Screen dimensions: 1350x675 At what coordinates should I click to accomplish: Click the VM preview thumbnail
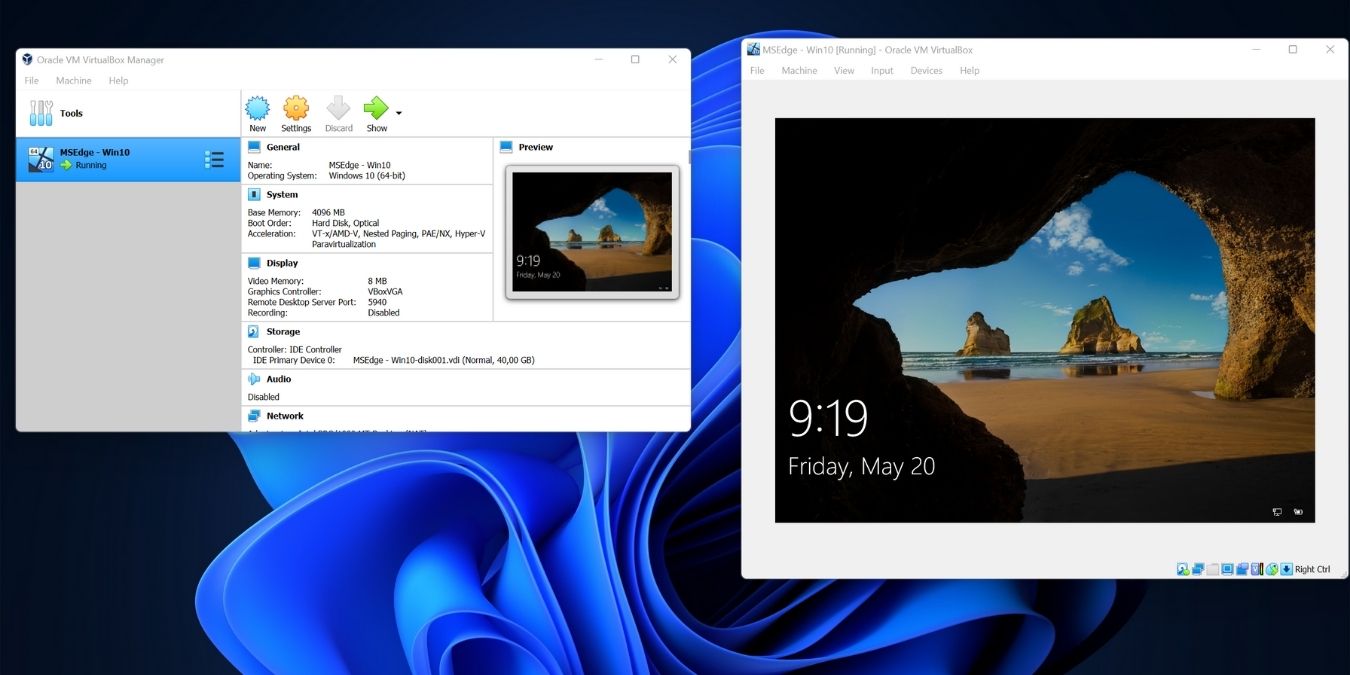pos(592,232)
